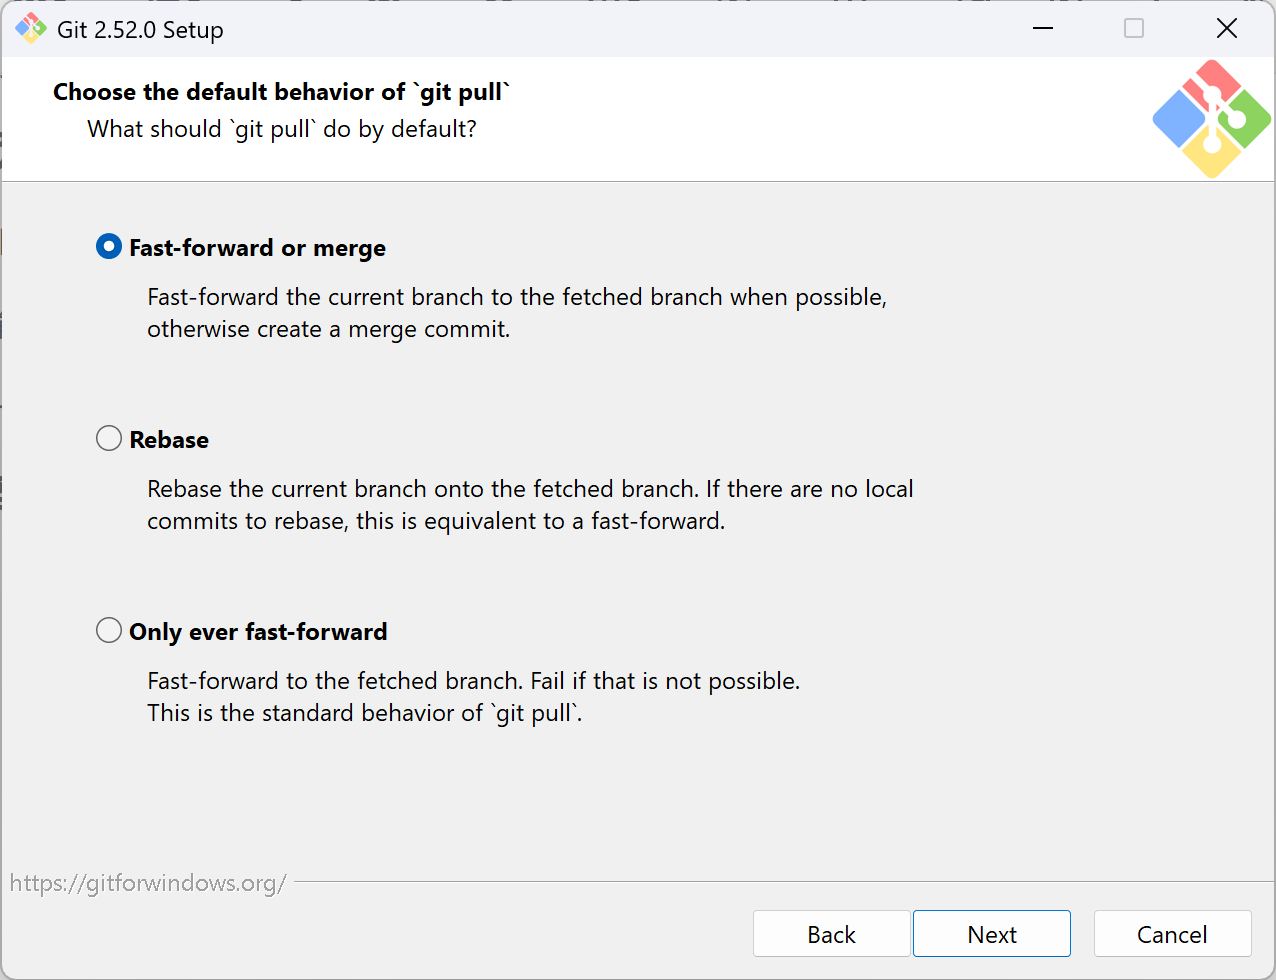The height and width of the screenshot is (980, 1276).
Task: Click the Rebase description about local commits
Action: point(530,505)
